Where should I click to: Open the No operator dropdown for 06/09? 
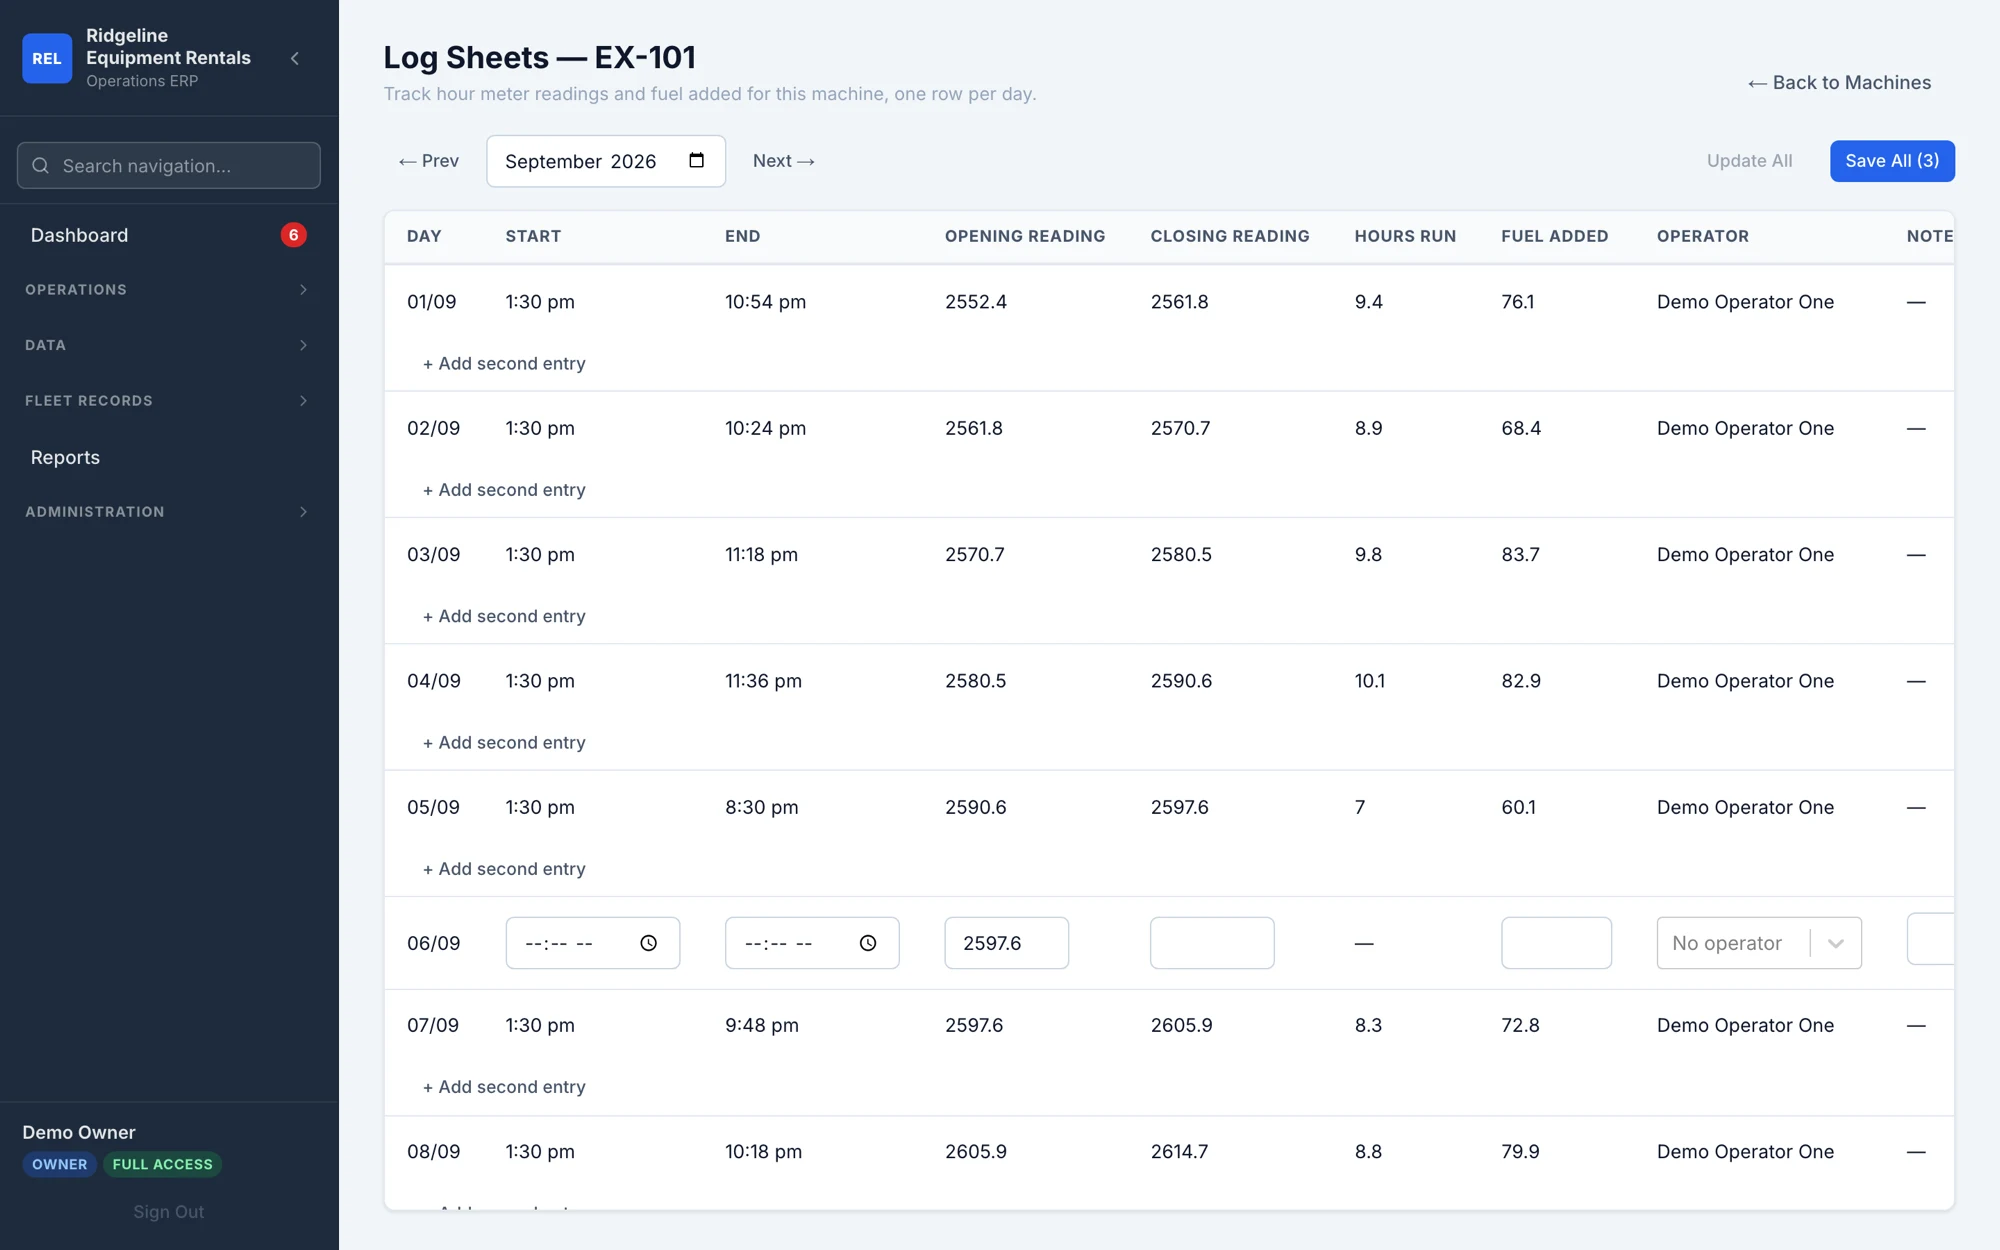click(x=1759, y=943)
